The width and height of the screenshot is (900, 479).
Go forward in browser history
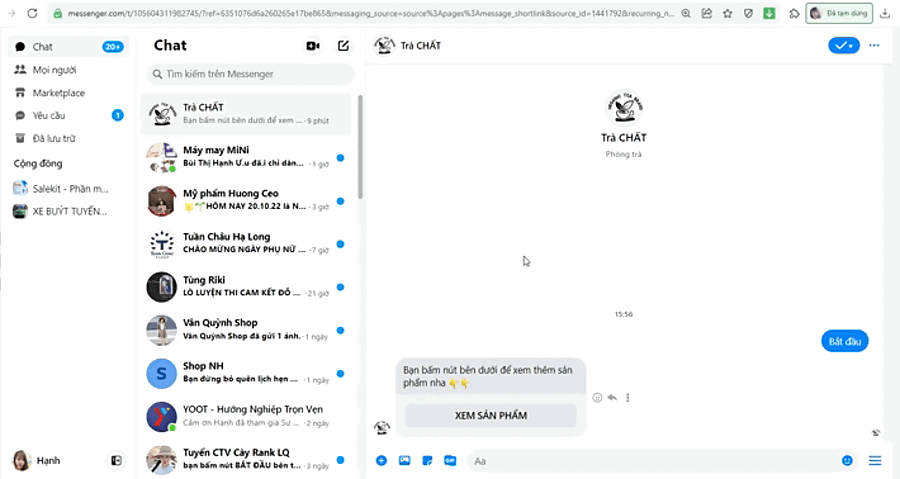coord(11,13)
